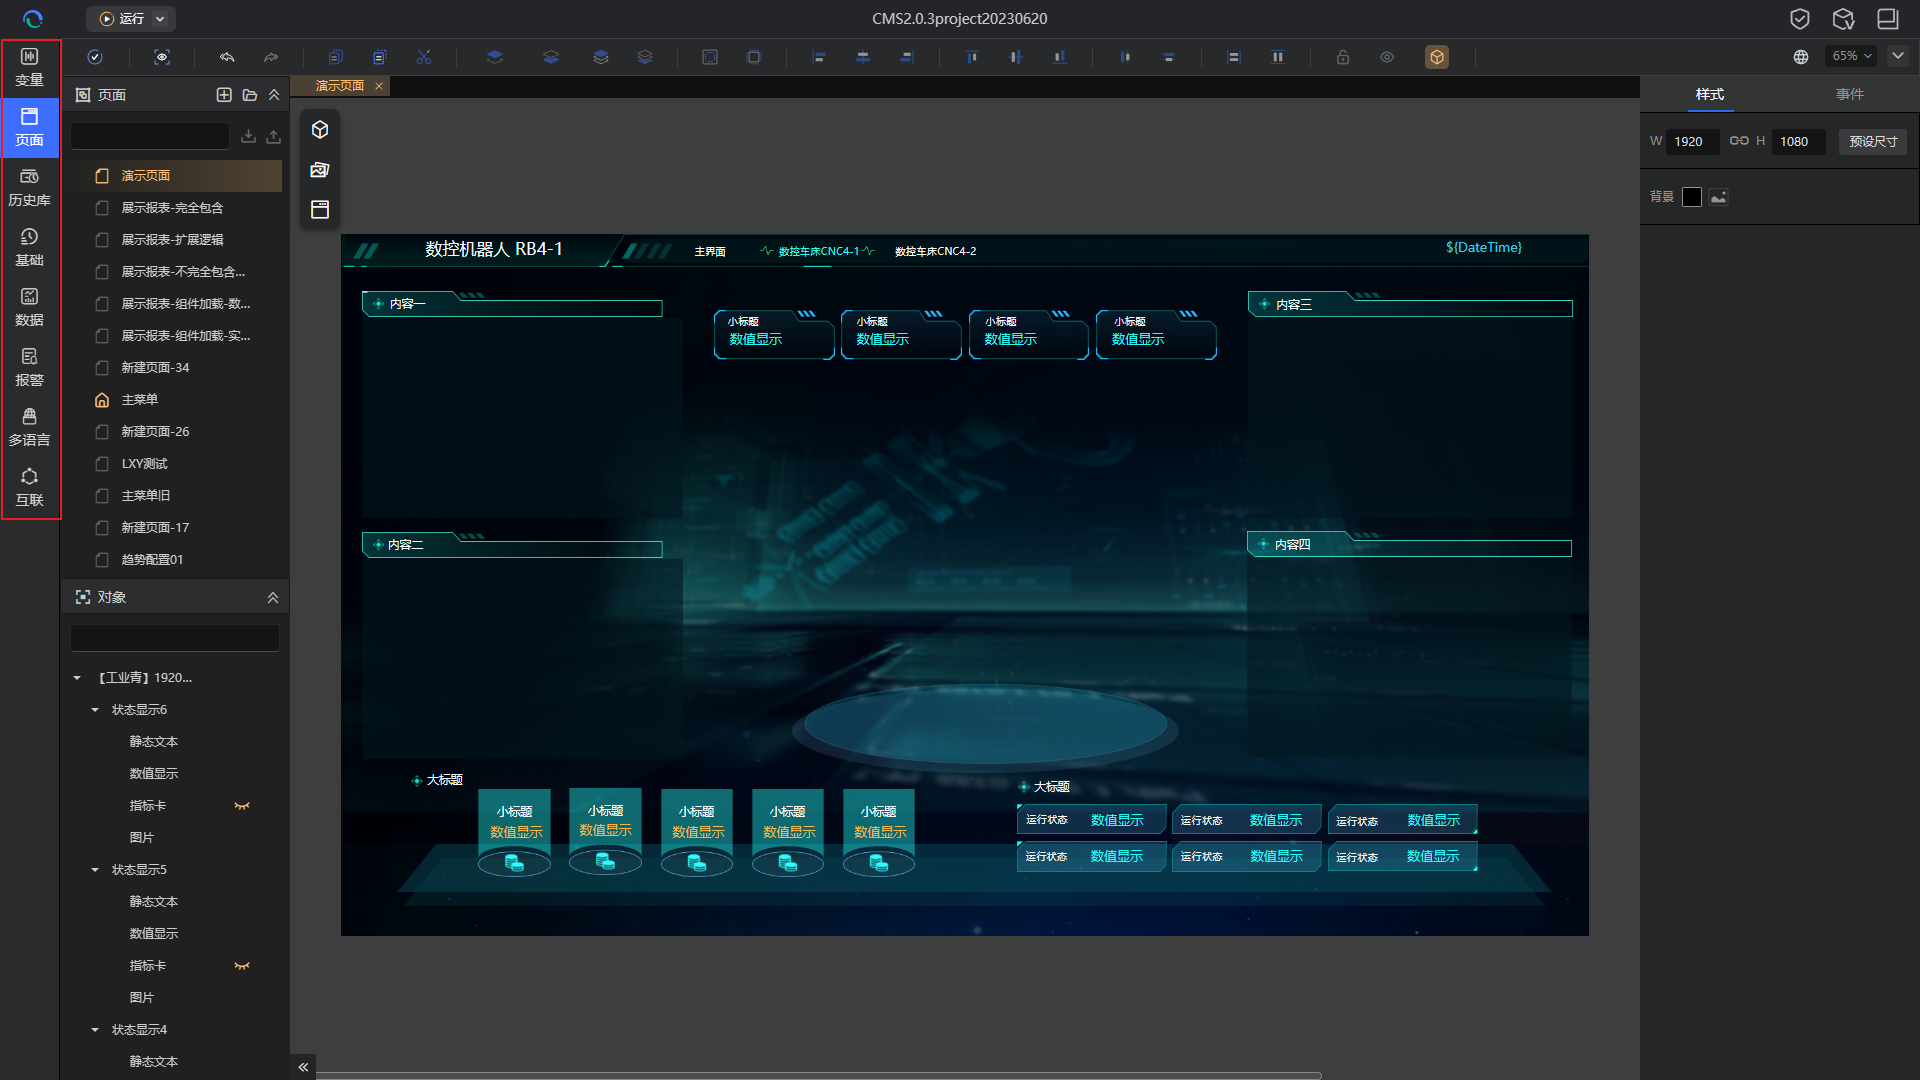Open the 变量 (variables) sidebar section
Screen dimensions: 1920x1080
[x=30, y=67]
